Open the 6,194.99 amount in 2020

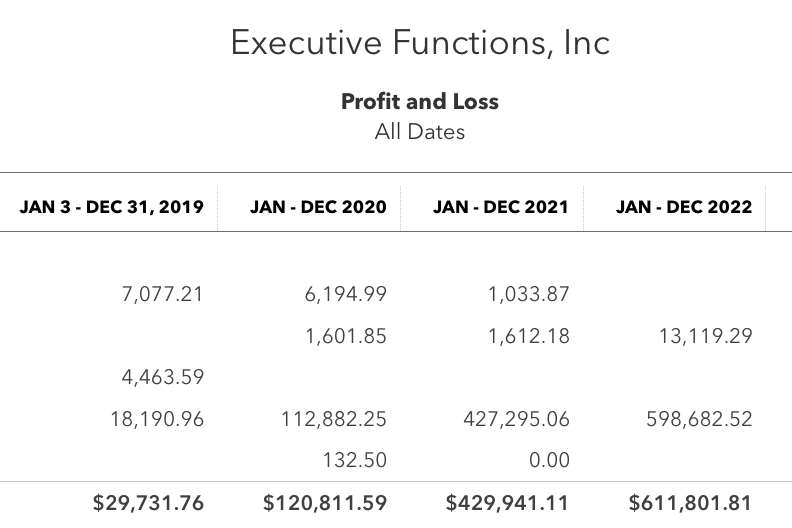click(345, 294)
